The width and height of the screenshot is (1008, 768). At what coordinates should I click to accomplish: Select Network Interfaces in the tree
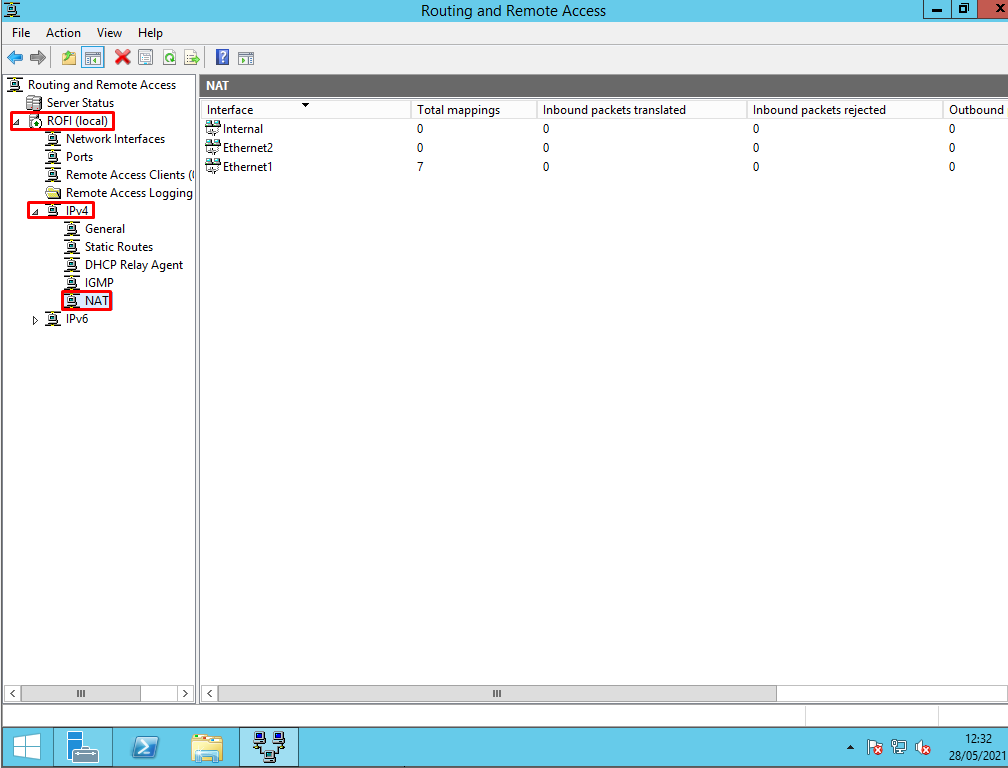[115, 139]
